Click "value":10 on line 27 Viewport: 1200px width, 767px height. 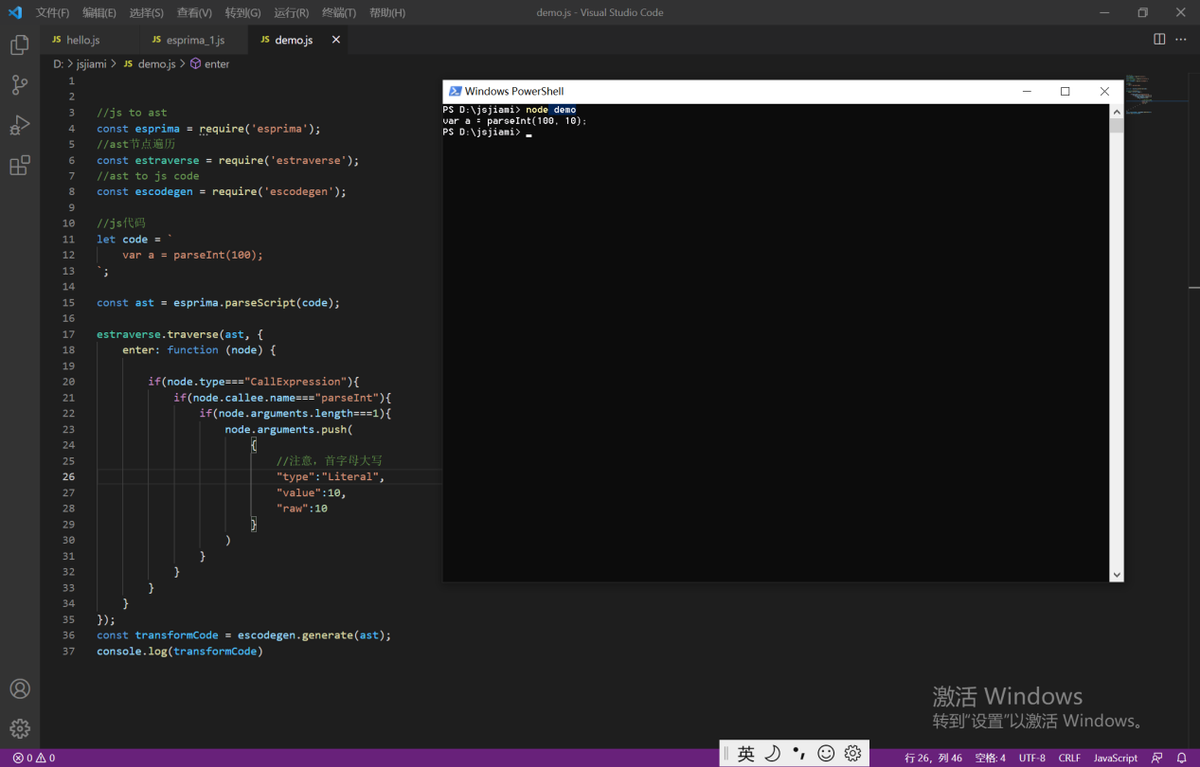point(311,493)
